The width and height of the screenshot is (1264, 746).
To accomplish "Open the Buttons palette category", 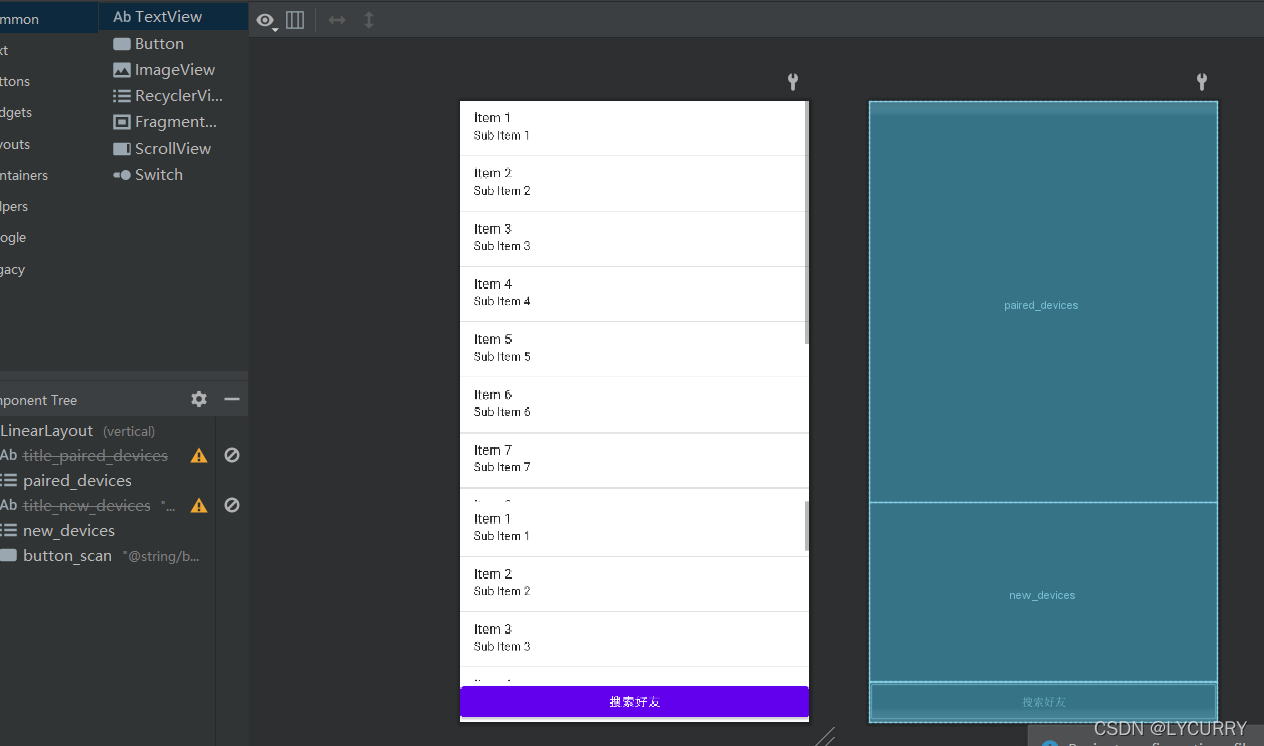I will [49, 81].
